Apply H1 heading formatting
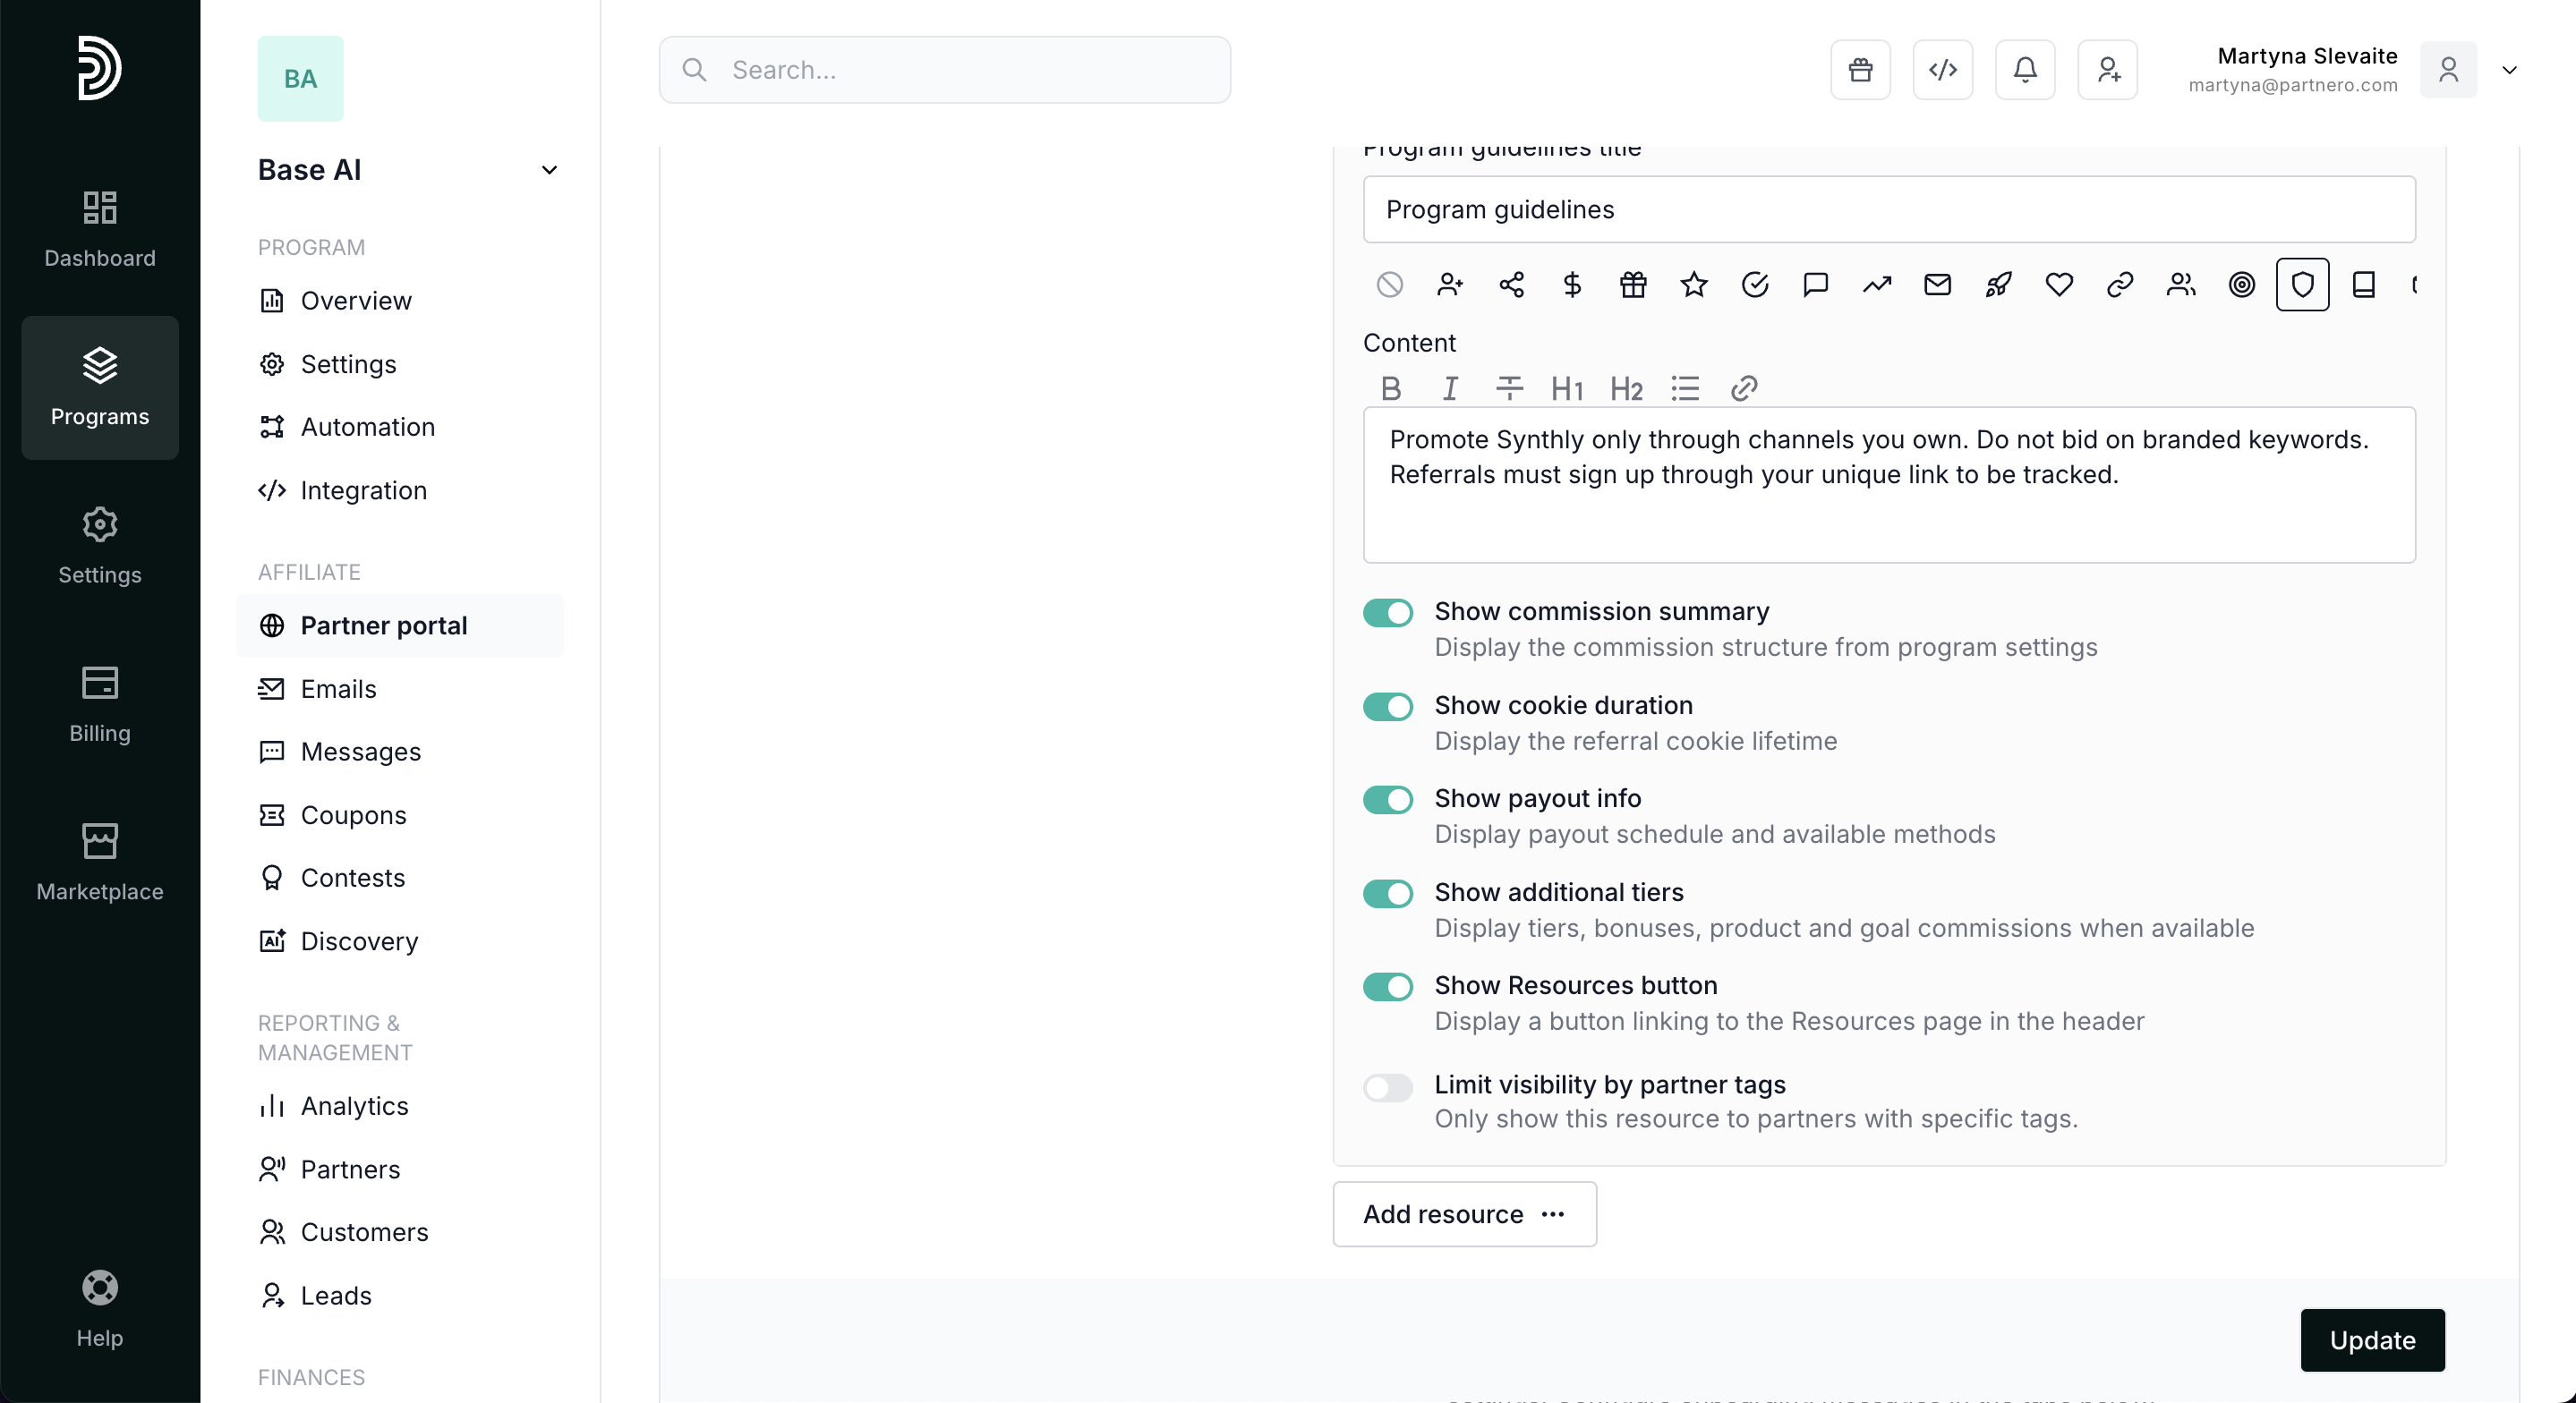 click(1566, 388)
